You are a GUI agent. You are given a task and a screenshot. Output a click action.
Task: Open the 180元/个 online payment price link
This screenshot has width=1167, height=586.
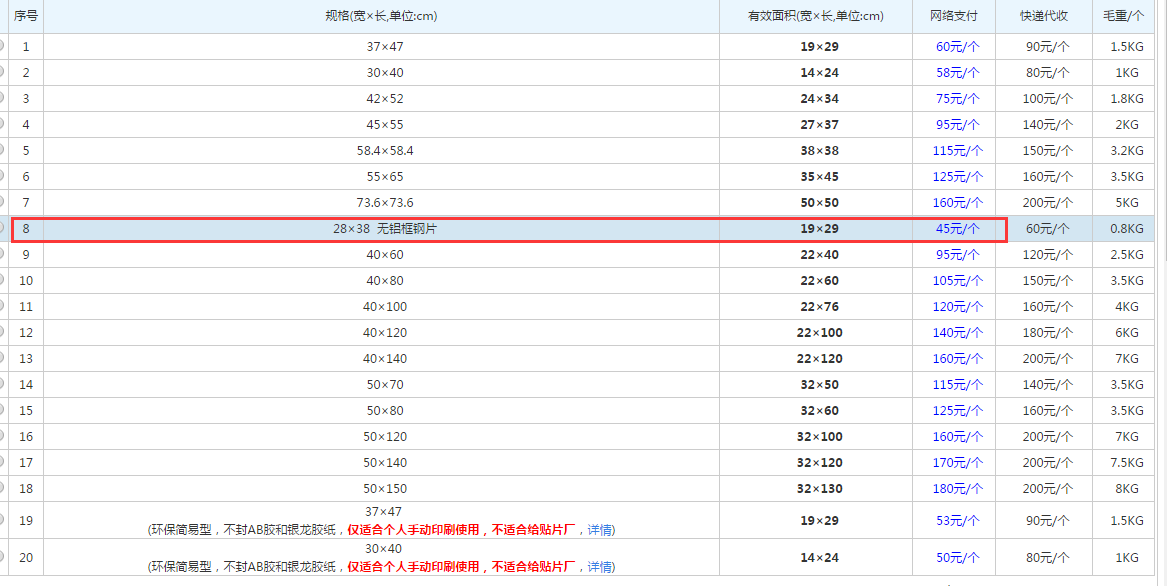click(958, 489)
